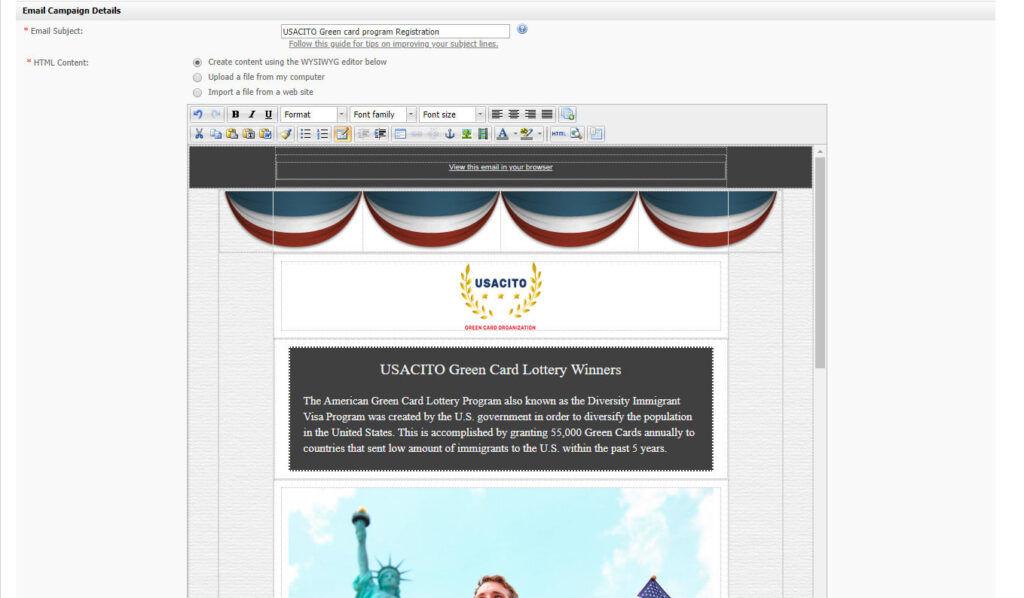Click 'View this email in your browser' link
1024x598 pixels.
coord(500,167)
